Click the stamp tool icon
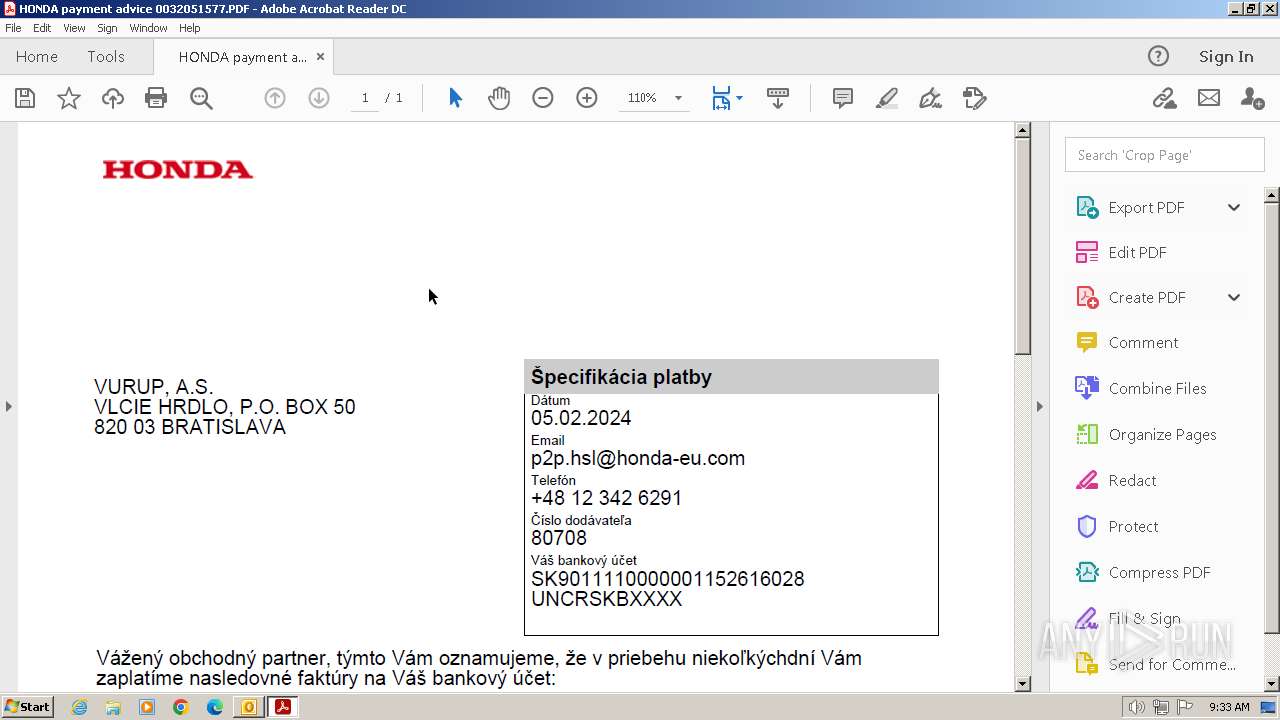The image size is (1280, 720). pyautogui.click(x=975, y=98)
